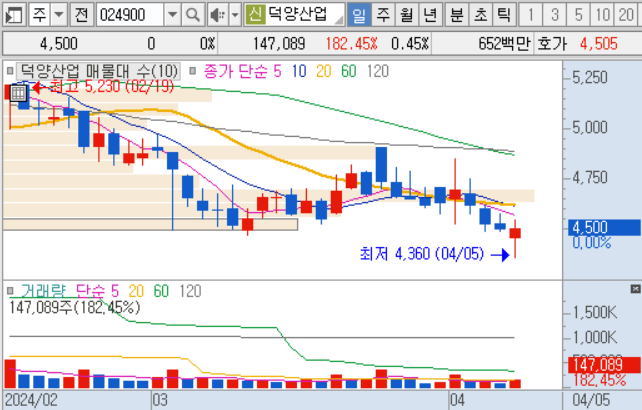
Task: Click the 최고 5,230 (02/19) high marker label
Action: [x=111, y=86]
